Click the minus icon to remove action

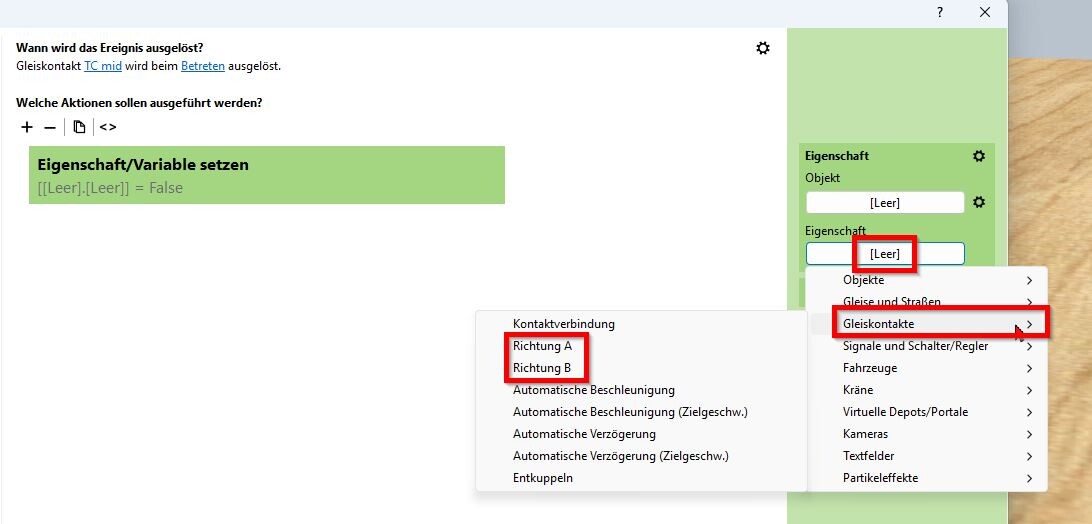[49, 127]
